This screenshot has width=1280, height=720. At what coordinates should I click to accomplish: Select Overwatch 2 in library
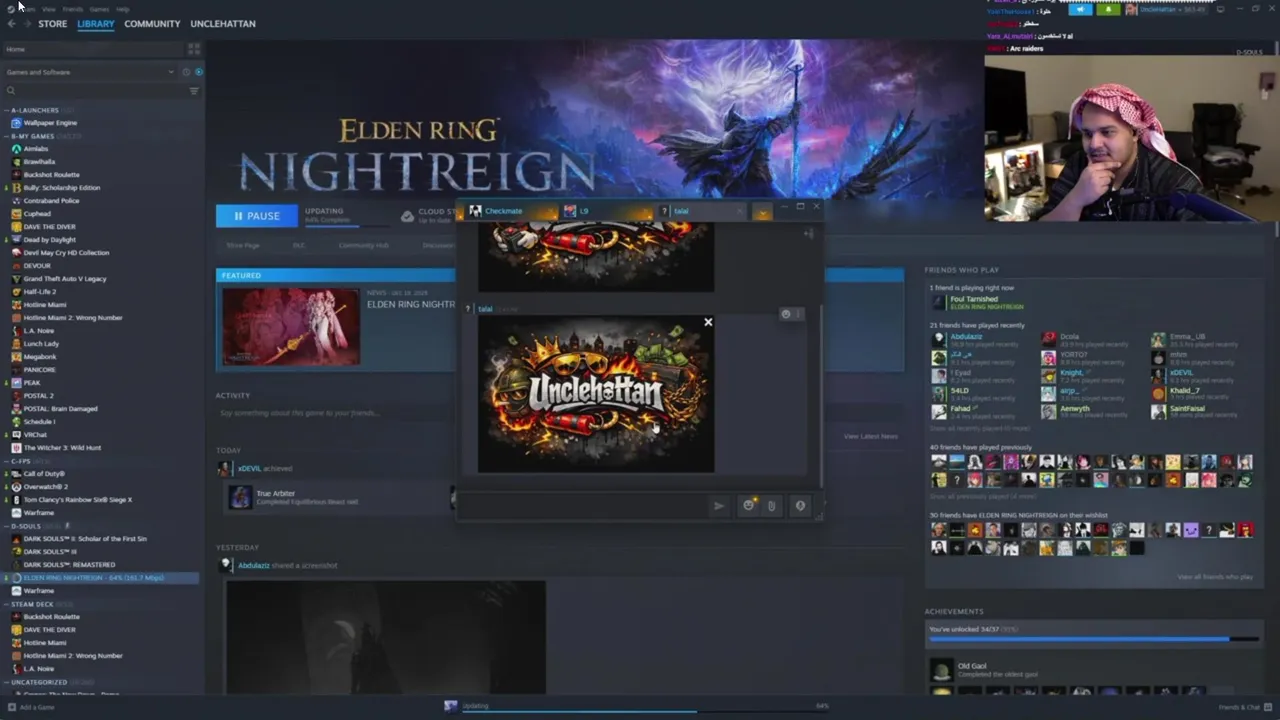[45, 487]
